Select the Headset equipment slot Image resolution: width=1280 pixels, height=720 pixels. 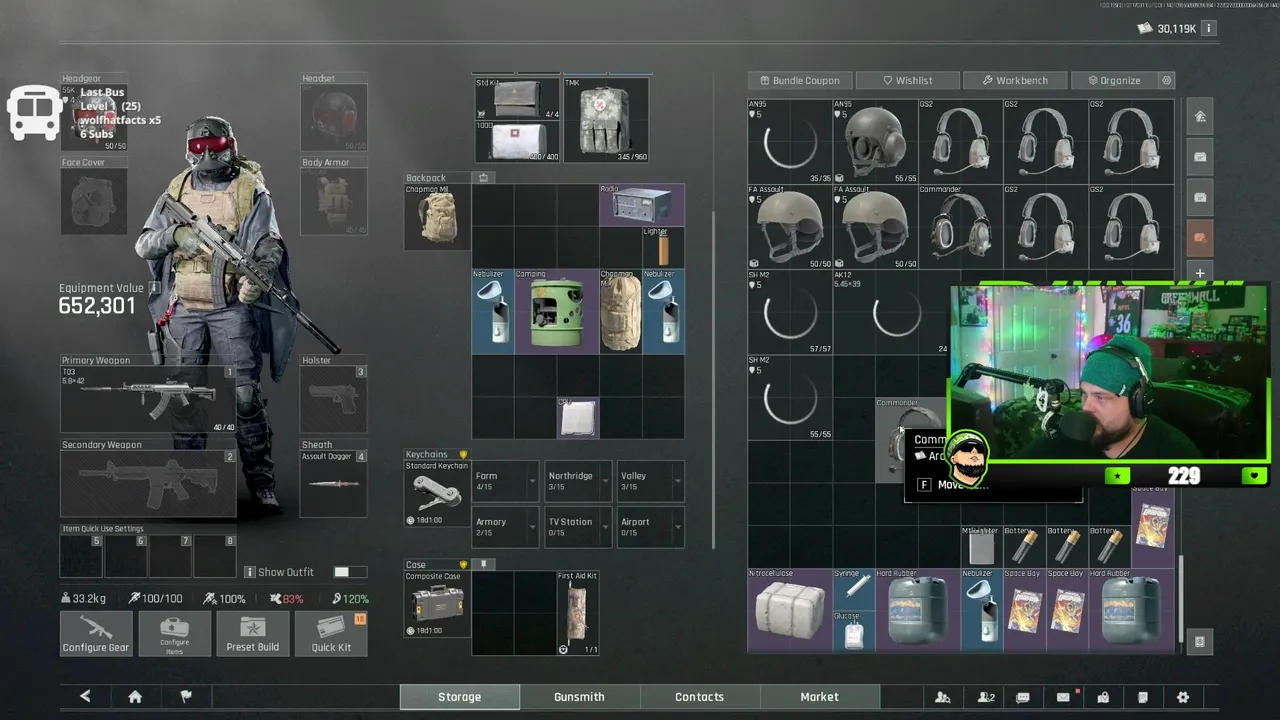pyautogui.click(x=334, y=118)
